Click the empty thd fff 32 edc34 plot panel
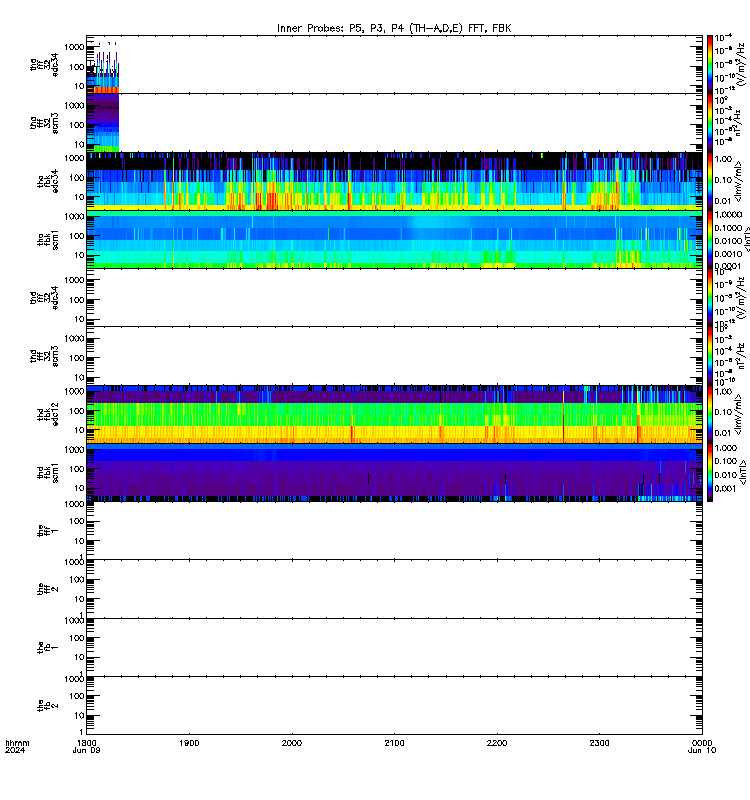This screenshot has width=750, height=800. pos(394,297)
